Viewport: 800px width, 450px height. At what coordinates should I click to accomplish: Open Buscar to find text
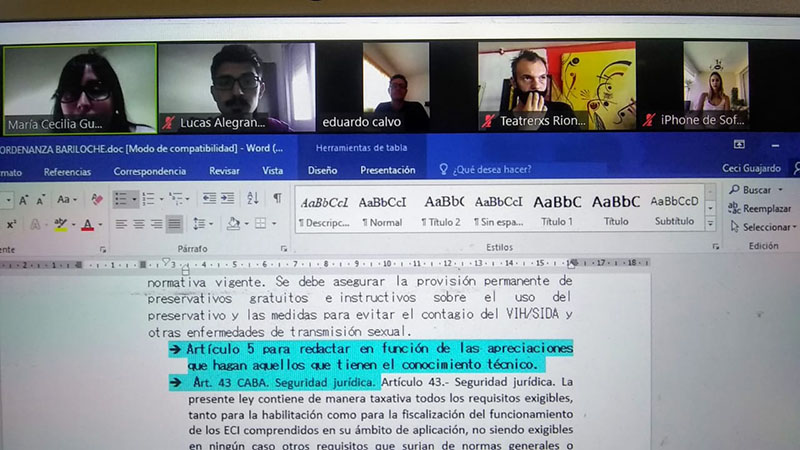(756, 190)
